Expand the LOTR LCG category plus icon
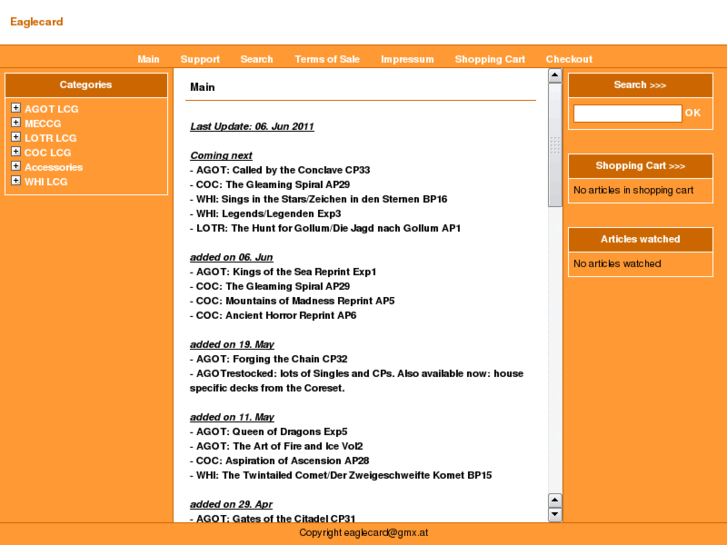 [16, 137]
